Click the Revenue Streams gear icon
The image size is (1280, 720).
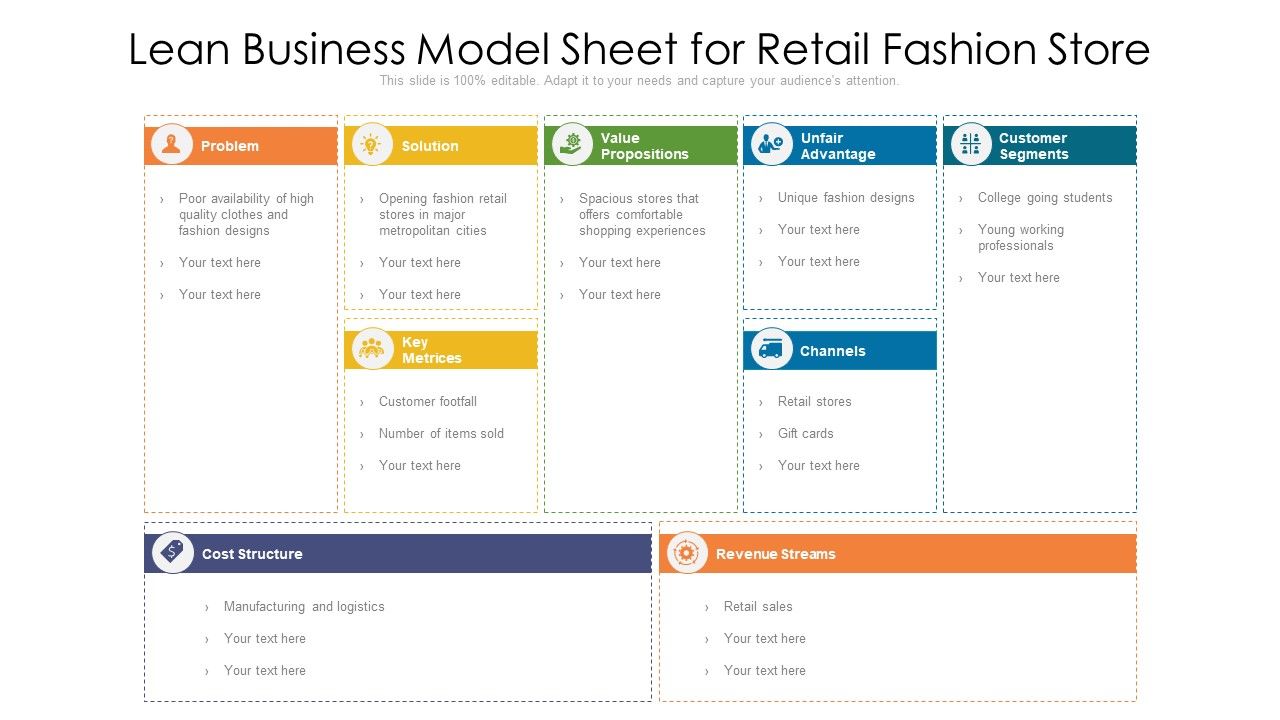tap(687, 552)
